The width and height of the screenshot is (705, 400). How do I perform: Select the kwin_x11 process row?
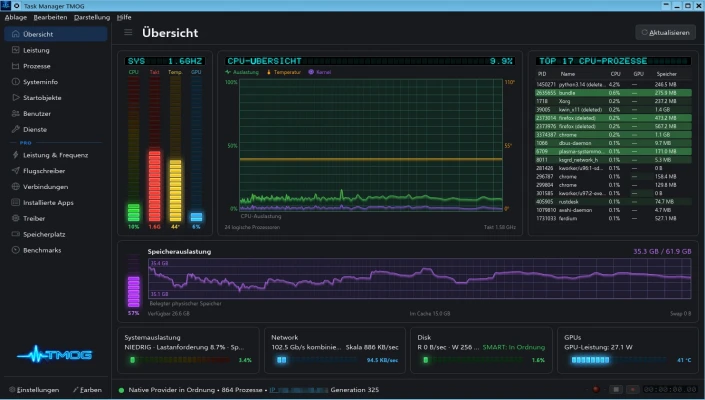point(613,109)
